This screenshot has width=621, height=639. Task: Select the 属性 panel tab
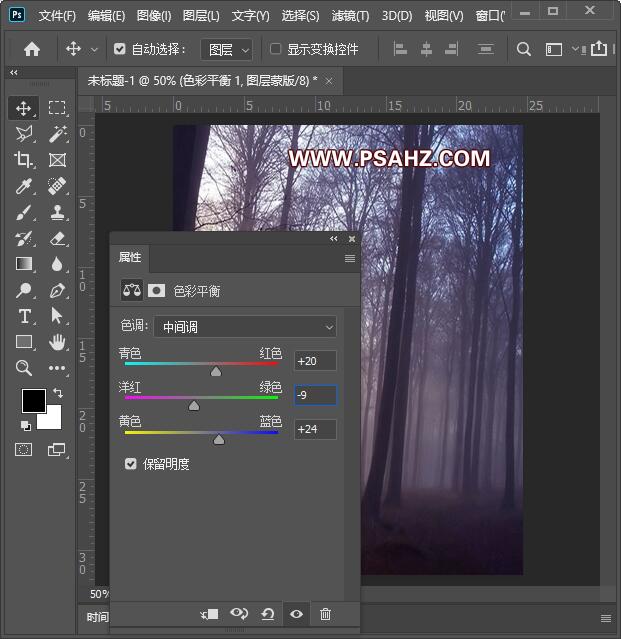pos(130,257)
